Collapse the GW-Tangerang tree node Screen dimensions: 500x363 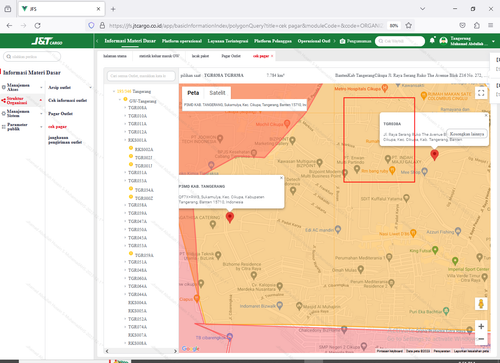120,100
